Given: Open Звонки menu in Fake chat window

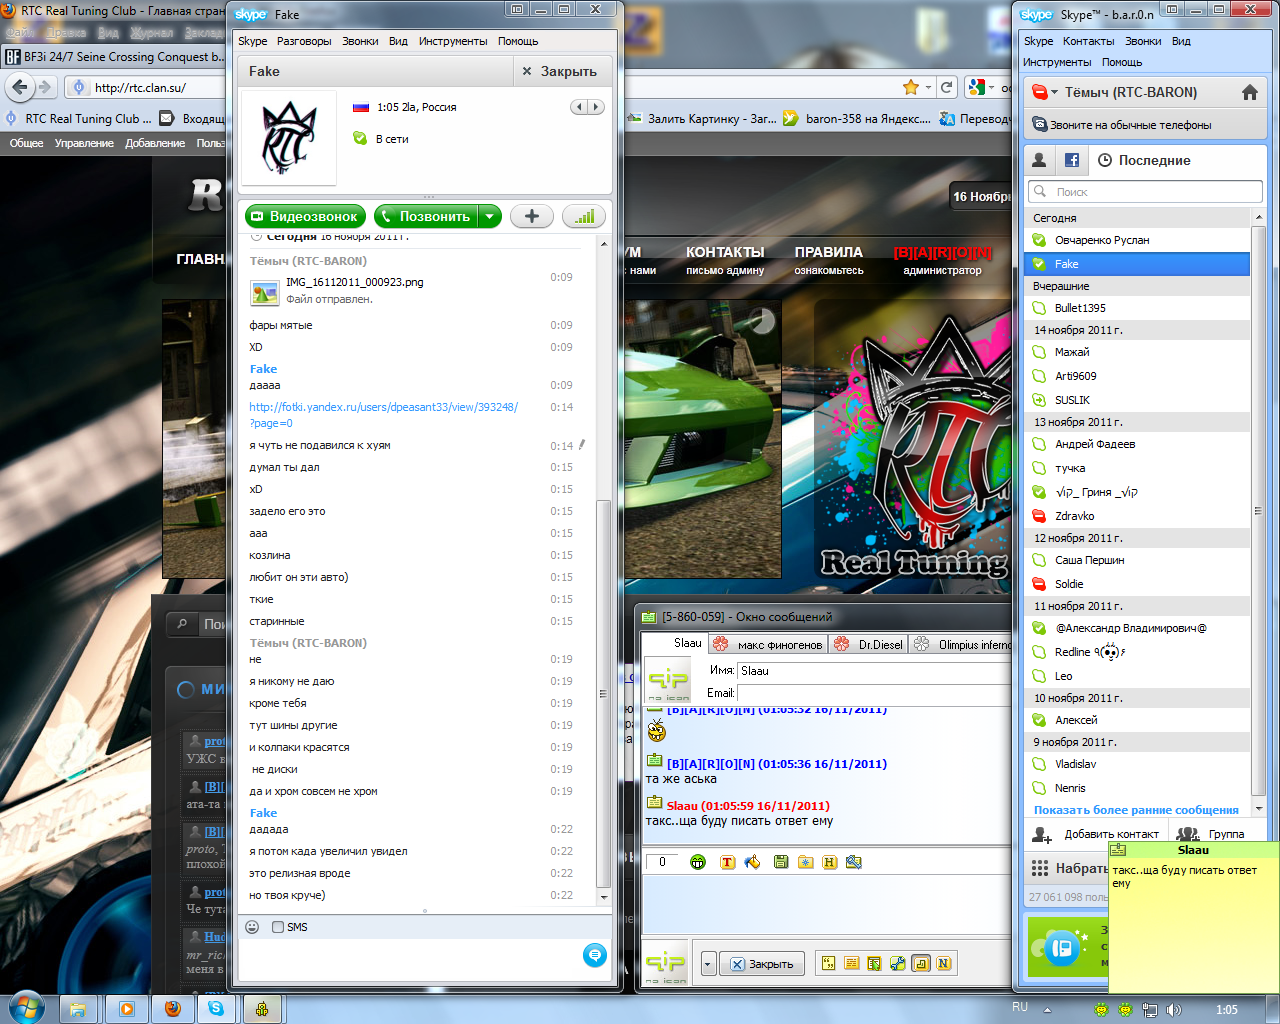Looking at the screenshot, I should coord(360,41).
